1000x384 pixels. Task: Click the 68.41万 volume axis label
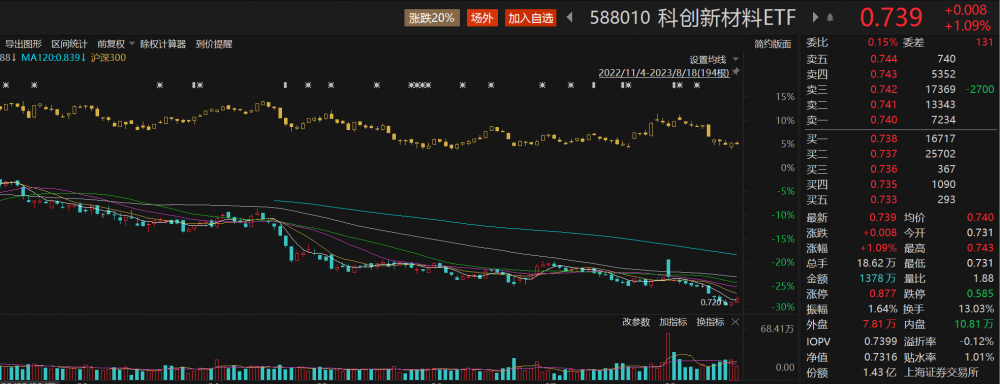(777, 329)
